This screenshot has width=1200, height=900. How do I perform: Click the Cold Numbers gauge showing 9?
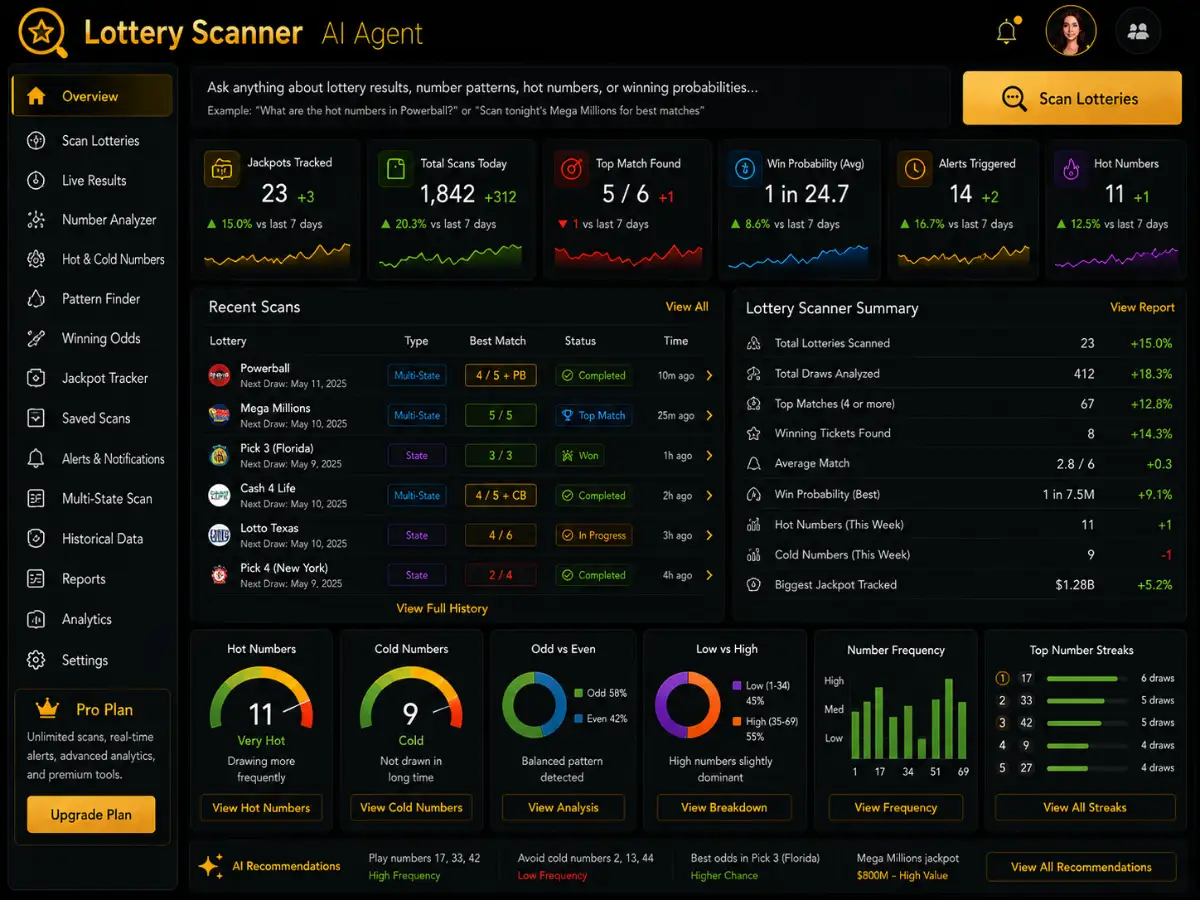tap(411, 699)
